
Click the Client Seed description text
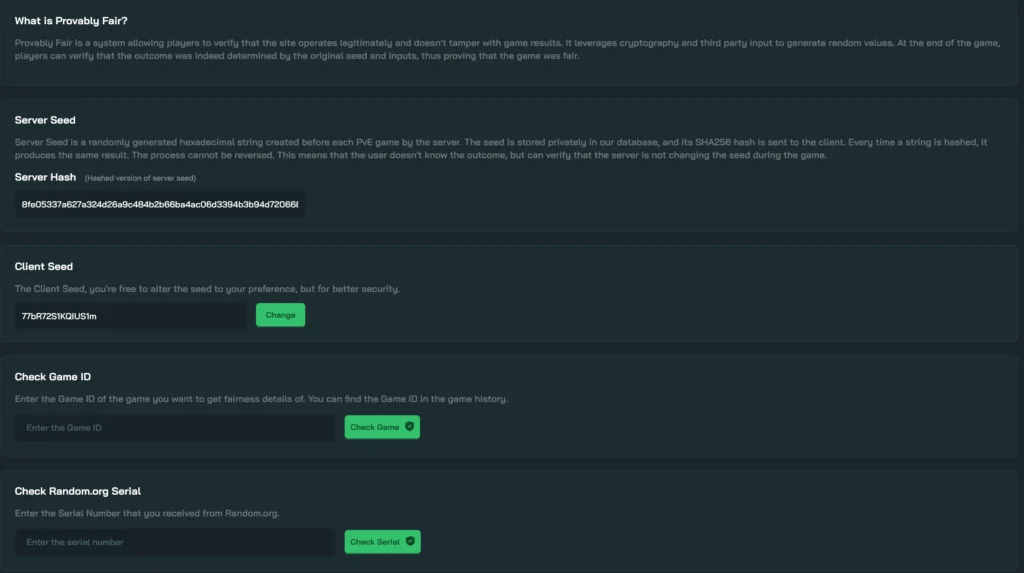click(207, 289)
